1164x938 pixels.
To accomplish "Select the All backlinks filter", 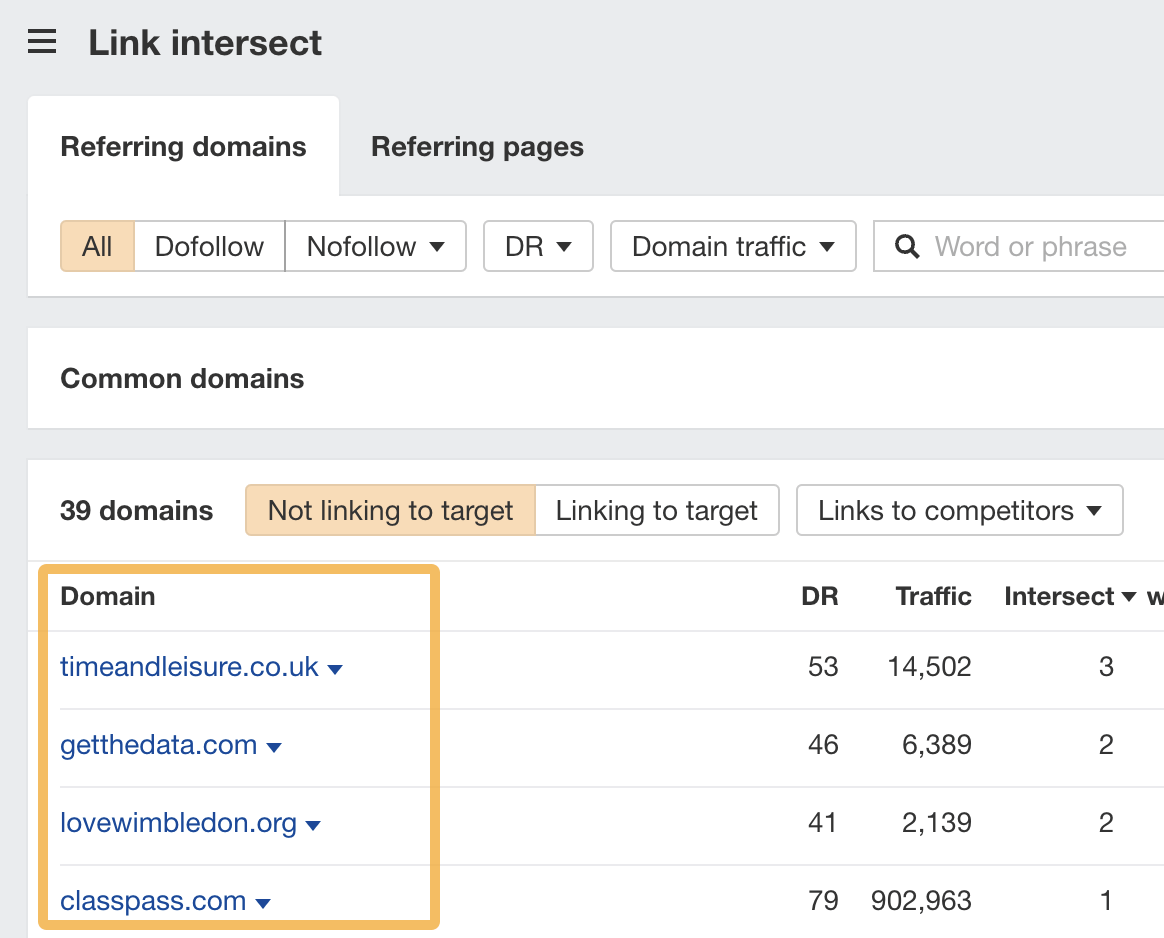I will click(x=96, y=246).
